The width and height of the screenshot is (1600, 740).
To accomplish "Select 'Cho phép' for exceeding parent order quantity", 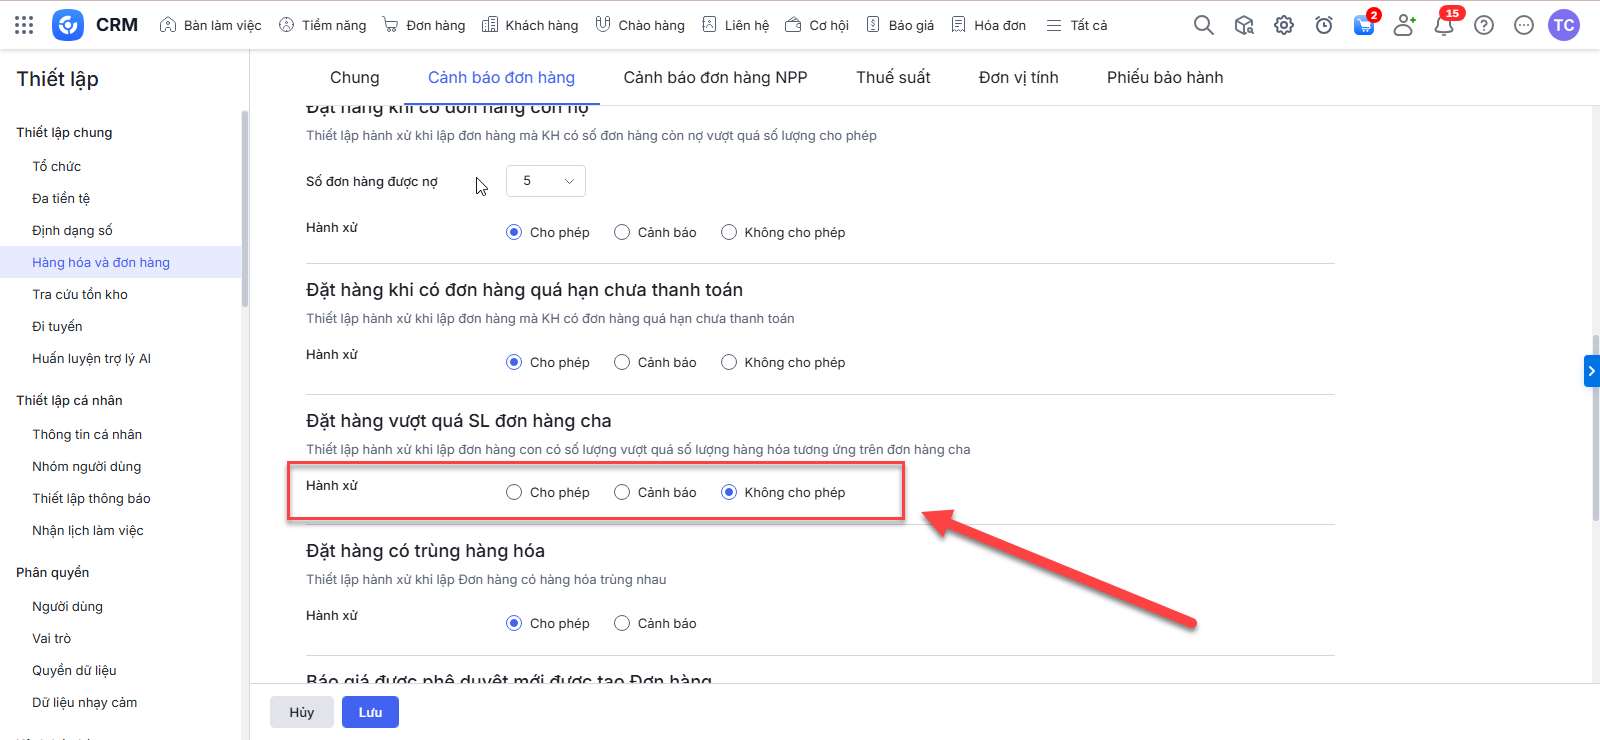I will tap(514, 492).
